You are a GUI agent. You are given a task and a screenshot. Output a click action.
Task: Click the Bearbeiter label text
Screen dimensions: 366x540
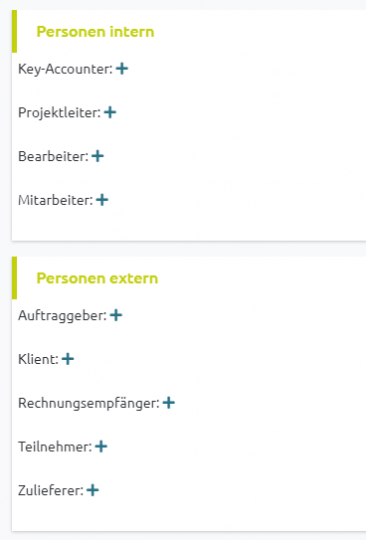[53, 156]
